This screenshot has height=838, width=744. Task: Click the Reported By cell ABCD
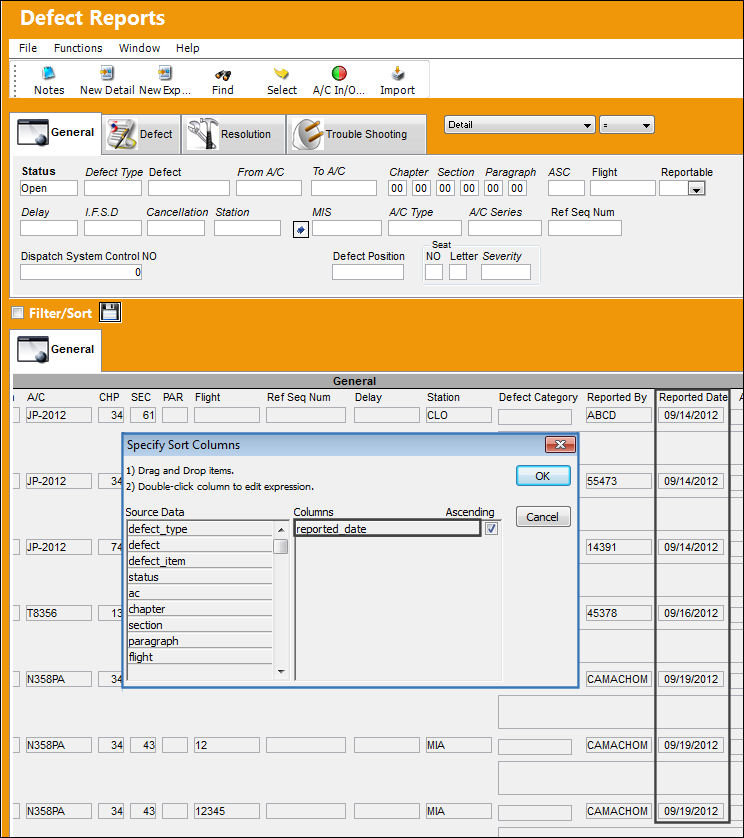click(619, 415)
